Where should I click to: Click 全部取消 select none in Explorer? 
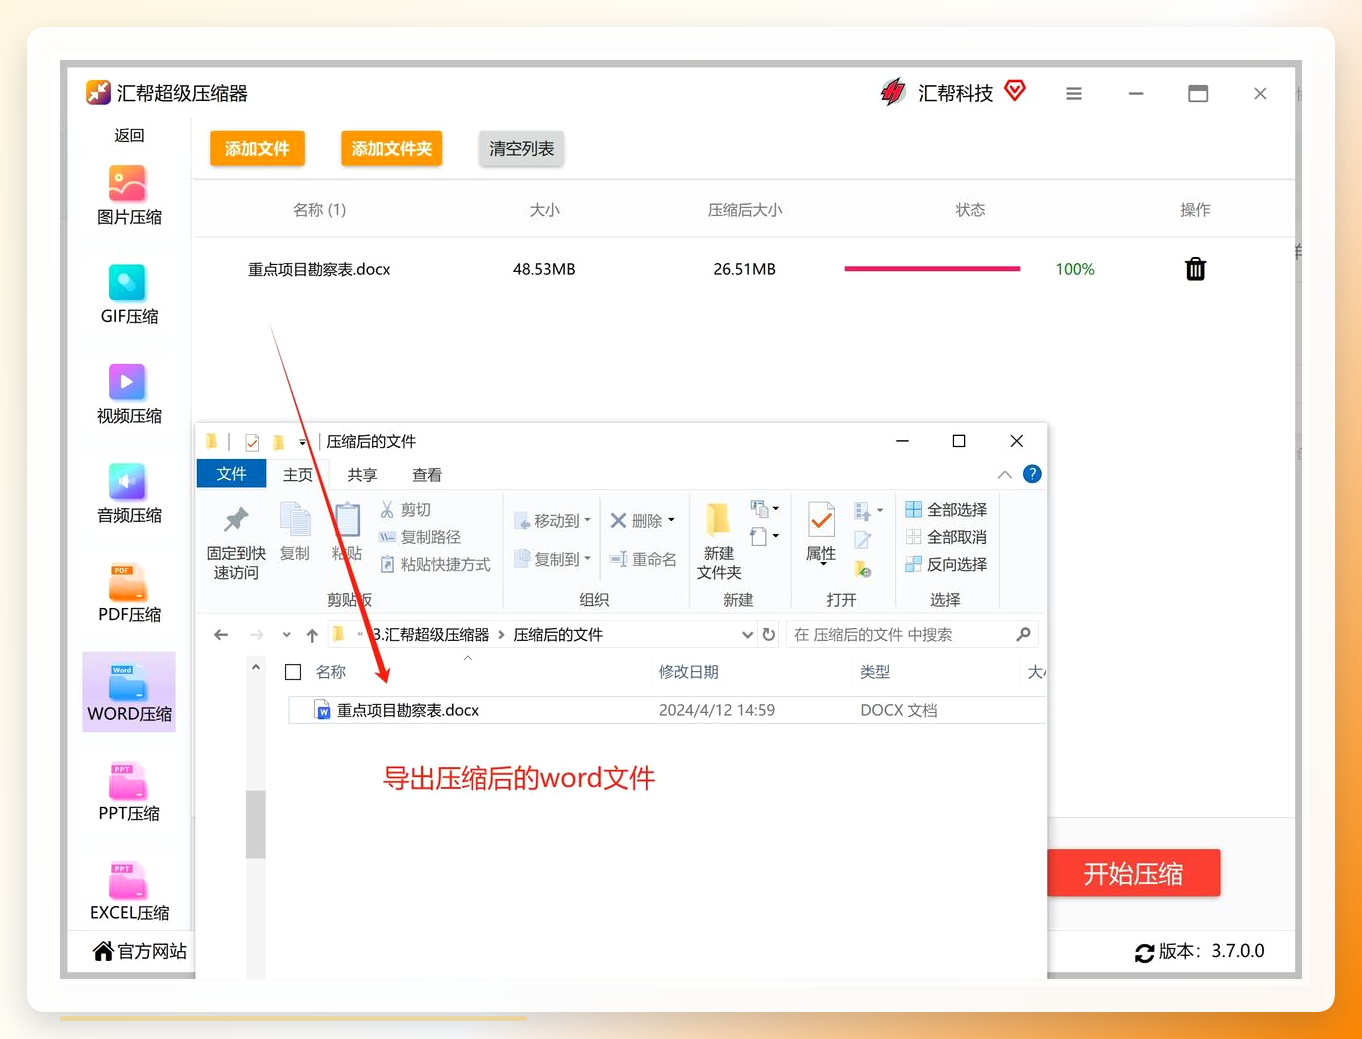[x=946, y=537]
